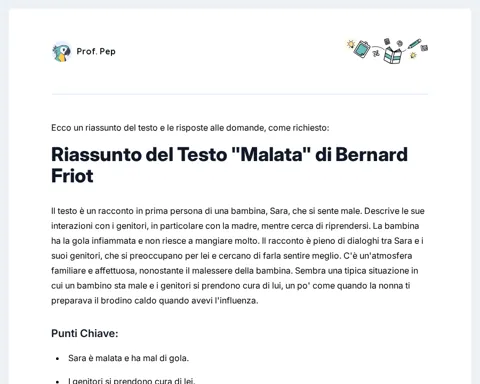Viewport: 480px width, 384px height.
Task: Click the horizontal divider line under header
Action: click(240, 94)
